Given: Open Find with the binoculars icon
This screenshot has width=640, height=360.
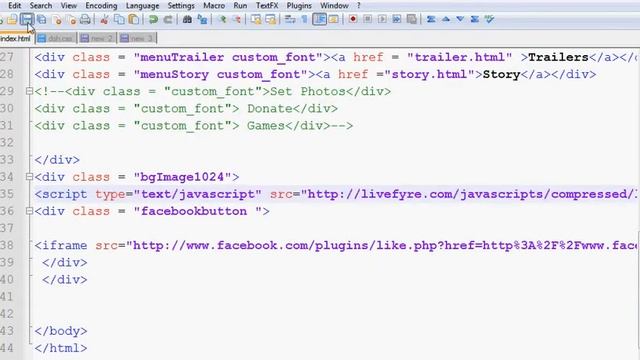Looking at the screenshot, I should click(x=187, y=19).
